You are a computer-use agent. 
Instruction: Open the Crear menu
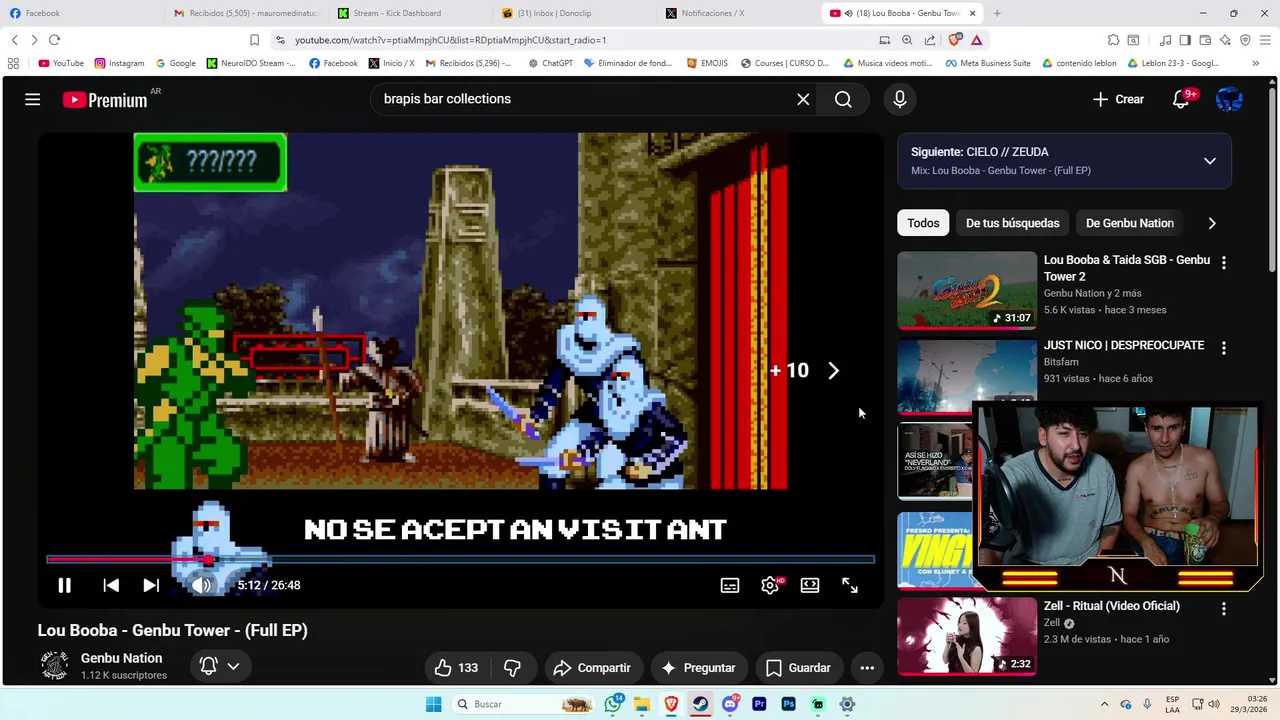tap(1118, 99)
